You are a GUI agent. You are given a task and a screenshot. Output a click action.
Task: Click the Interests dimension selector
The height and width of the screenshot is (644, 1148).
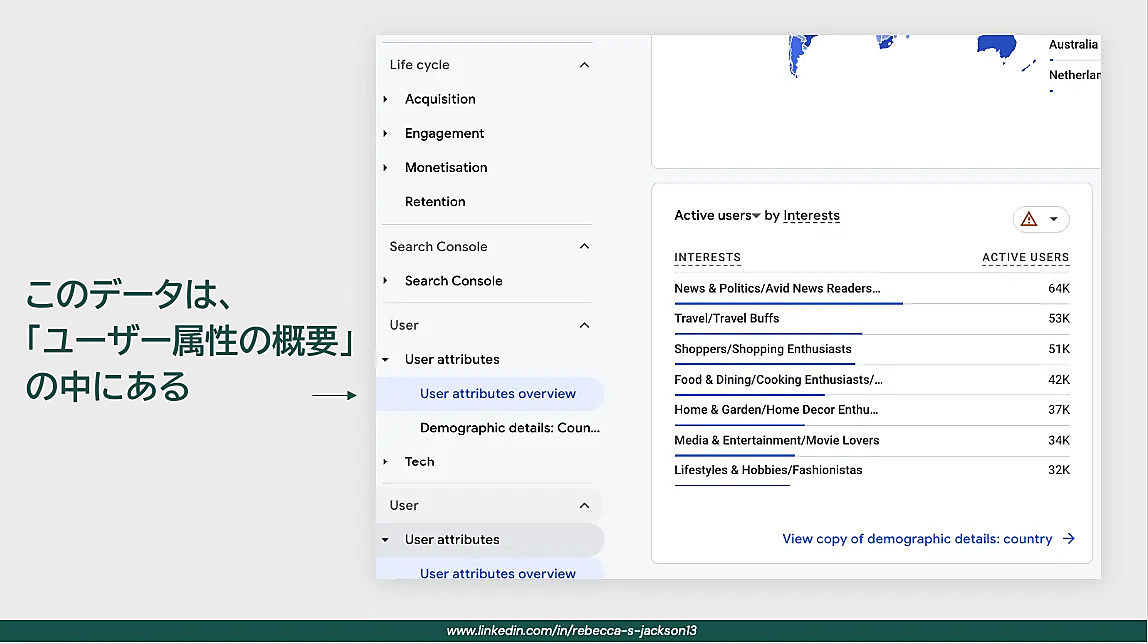[811, 216]
